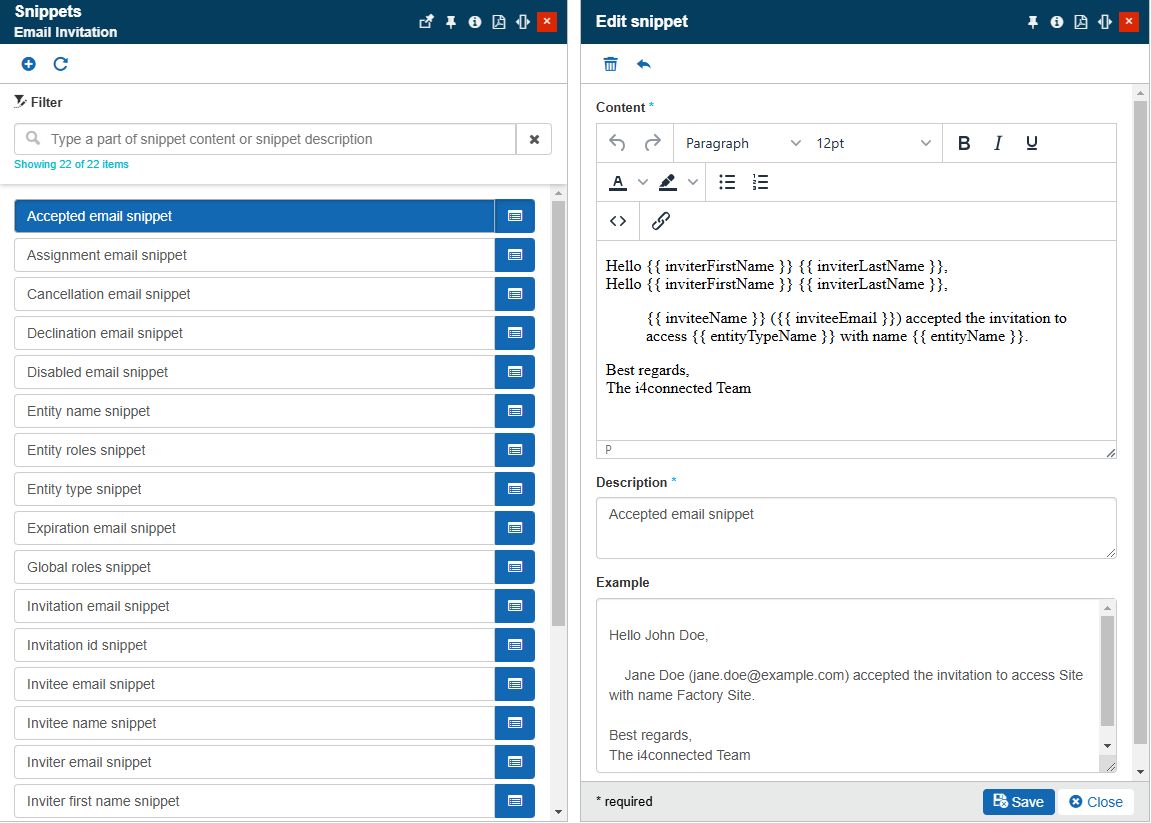Open the Paragraph format dropdown
The height and width of the screenshot is (823, 1151).
pyautogui.click(x=743, y=143)
